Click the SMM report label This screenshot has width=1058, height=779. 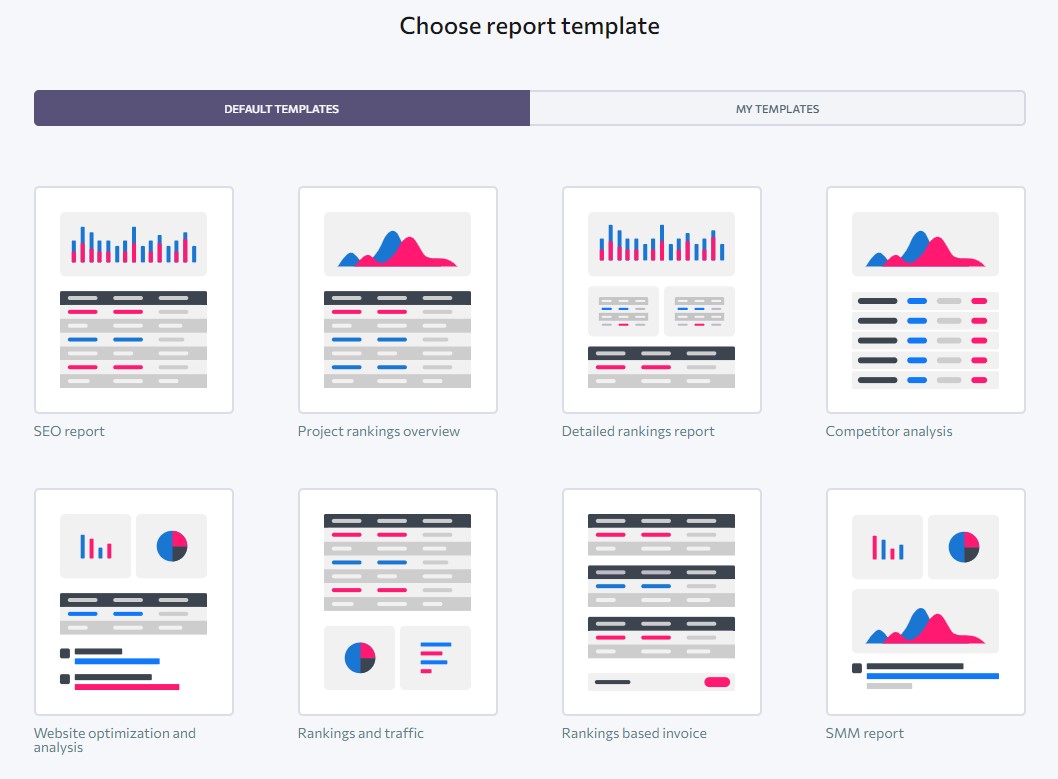point(864,733)
